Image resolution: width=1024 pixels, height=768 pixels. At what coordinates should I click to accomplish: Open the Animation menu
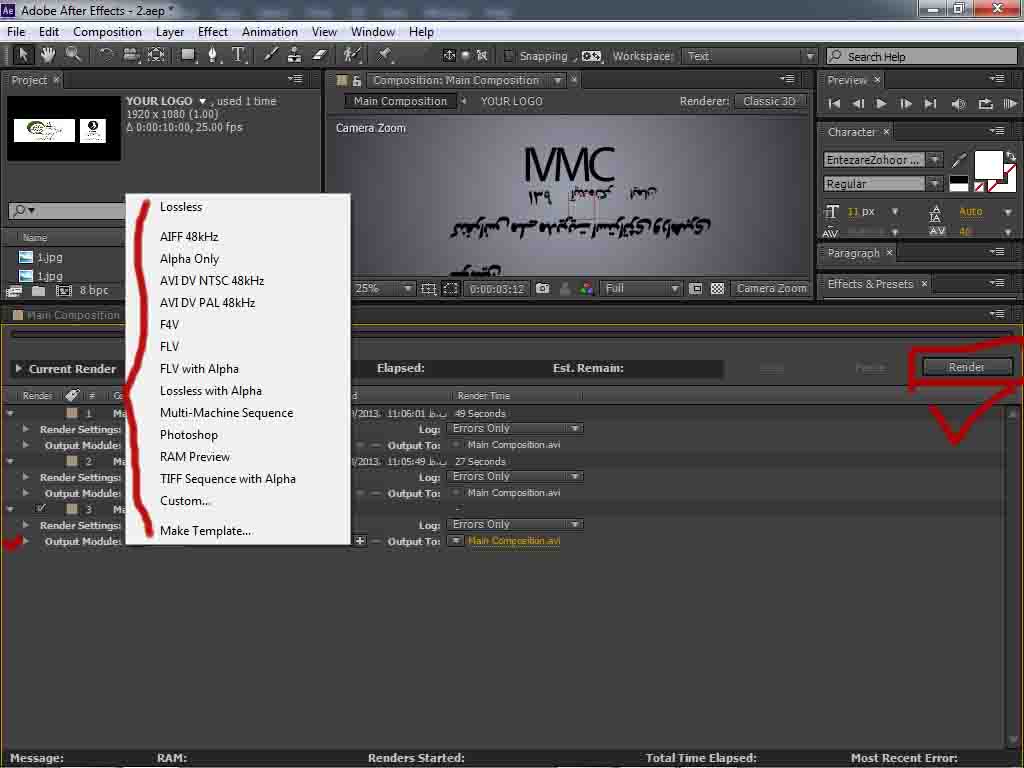(270, 31)
